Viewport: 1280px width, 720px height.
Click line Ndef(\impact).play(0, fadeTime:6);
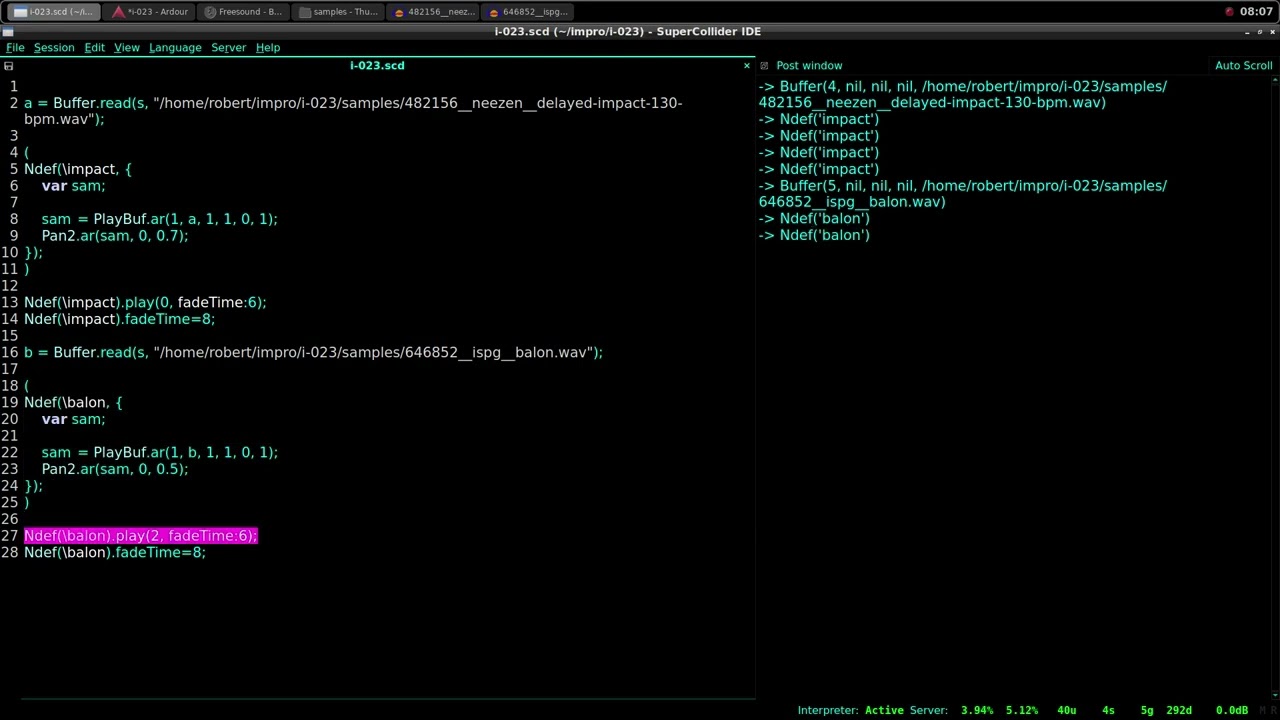145,302
